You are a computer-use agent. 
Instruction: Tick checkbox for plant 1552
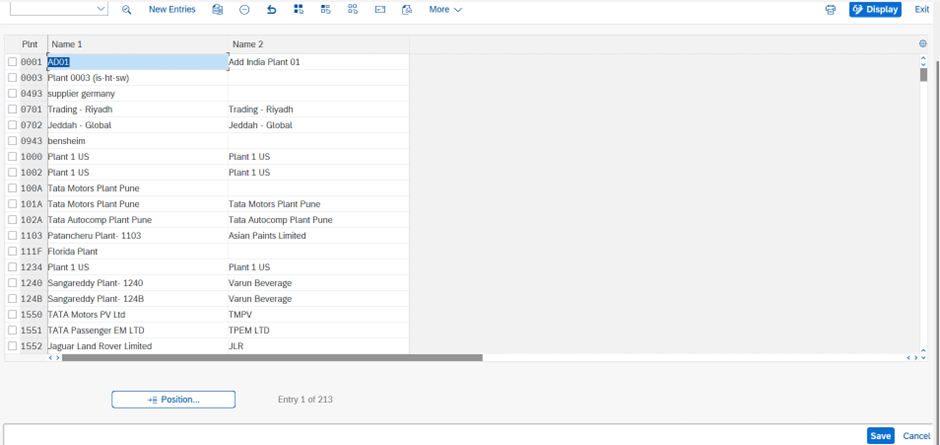13,346
